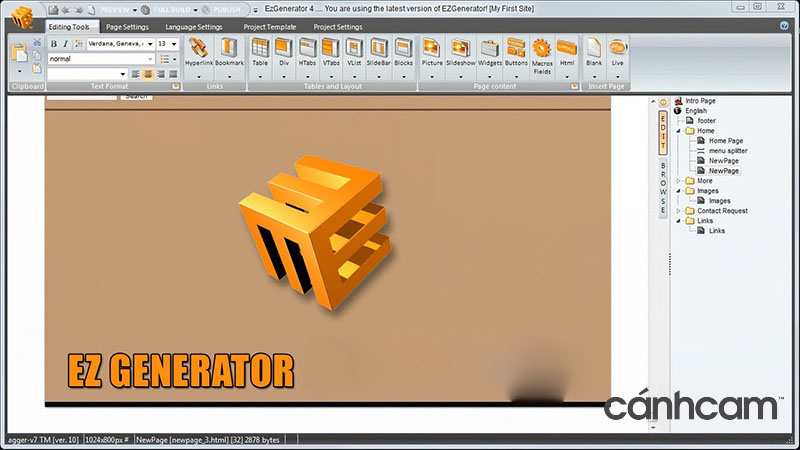Collapse the Home folder in tree
The width and height of the screenshot is (800, 450).
[x=679, y=131]
